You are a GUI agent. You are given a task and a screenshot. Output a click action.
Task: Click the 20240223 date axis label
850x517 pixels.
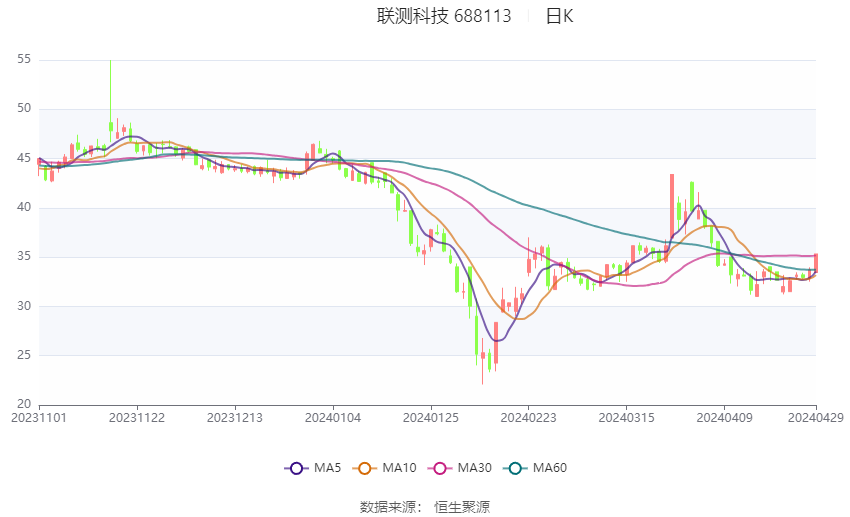528,417
